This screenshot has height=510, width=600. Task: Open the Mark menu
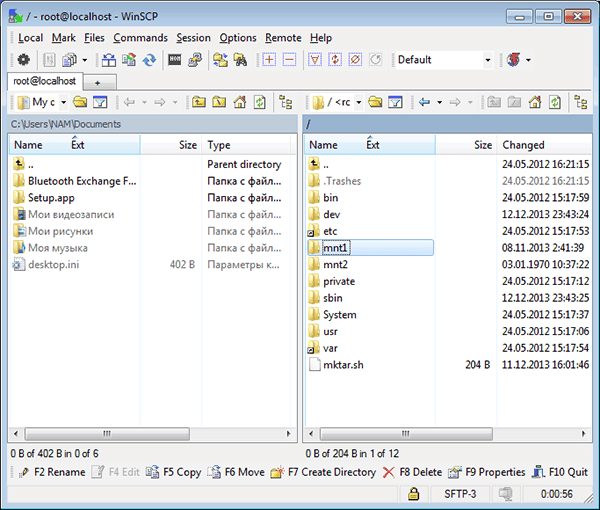pyautogui.click(x=64, y=38)
